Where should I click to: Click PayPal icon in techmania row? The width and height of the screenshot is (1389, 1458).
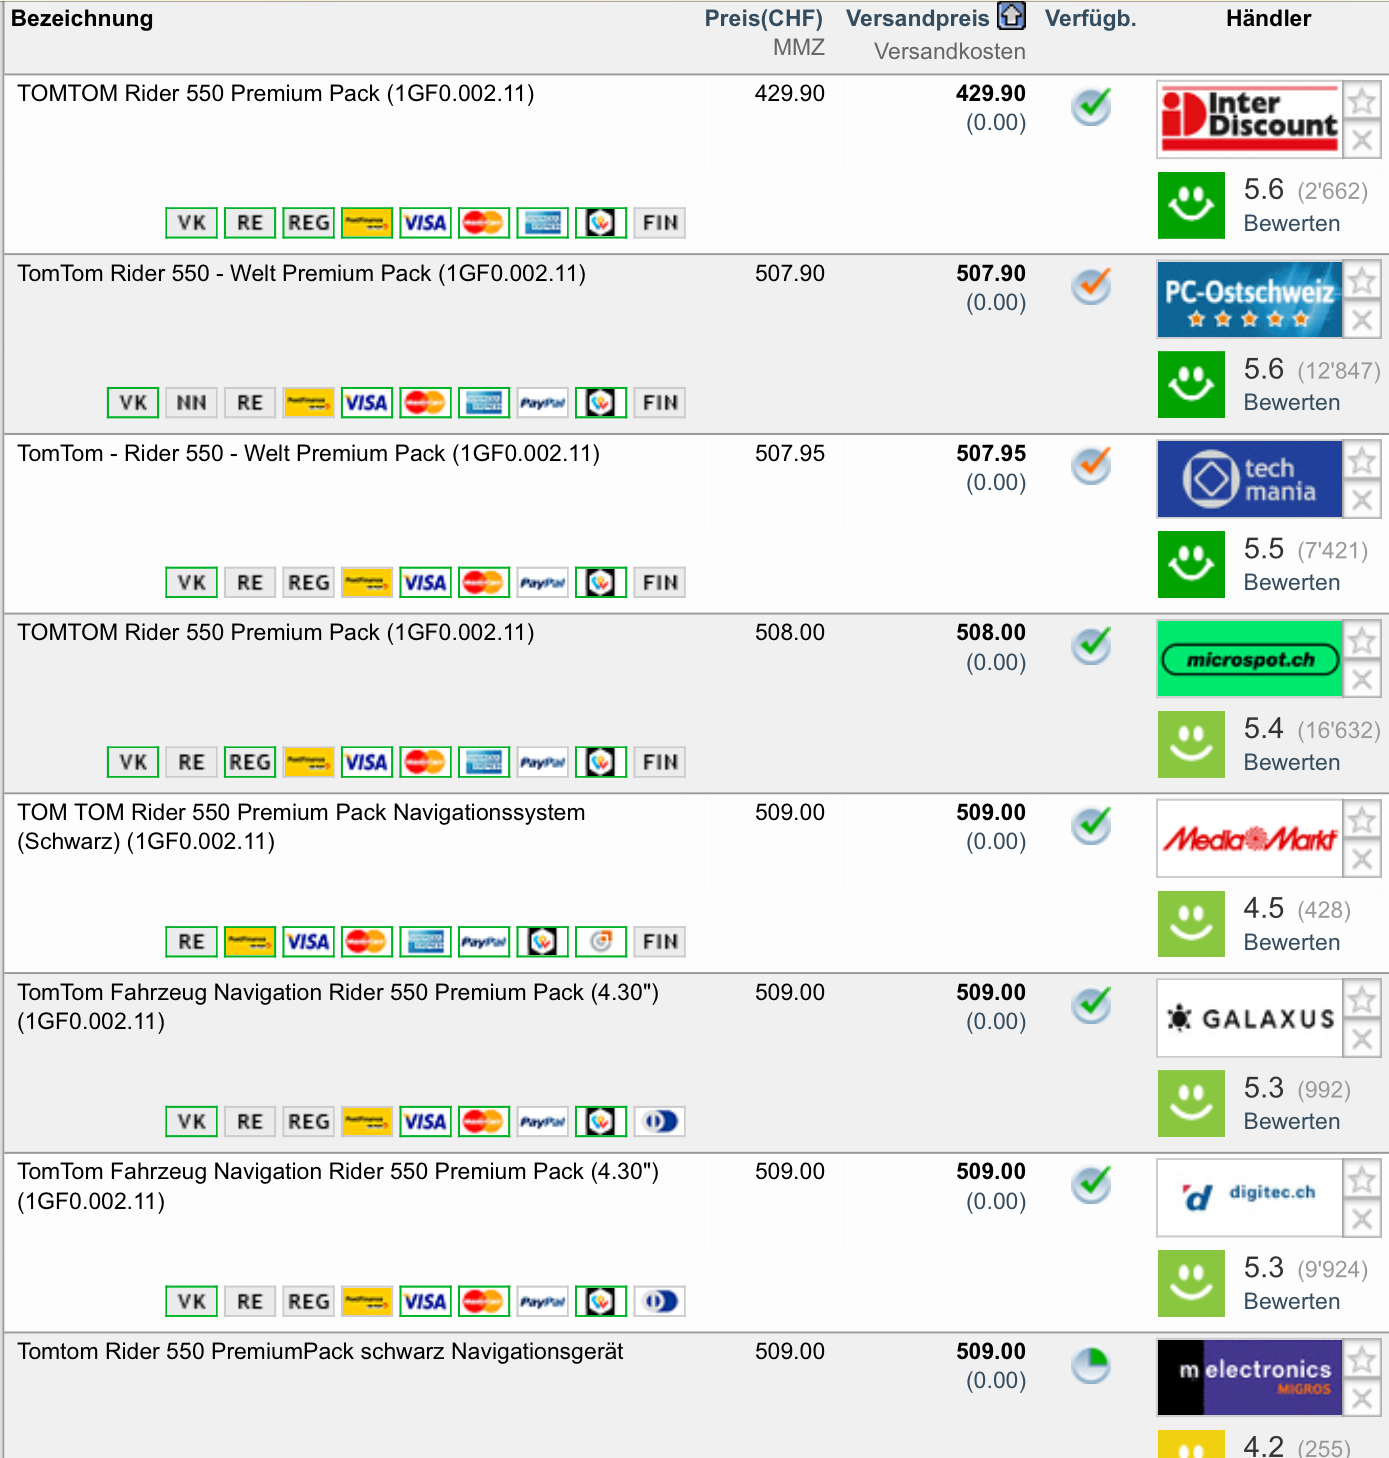tap(543, 583)
